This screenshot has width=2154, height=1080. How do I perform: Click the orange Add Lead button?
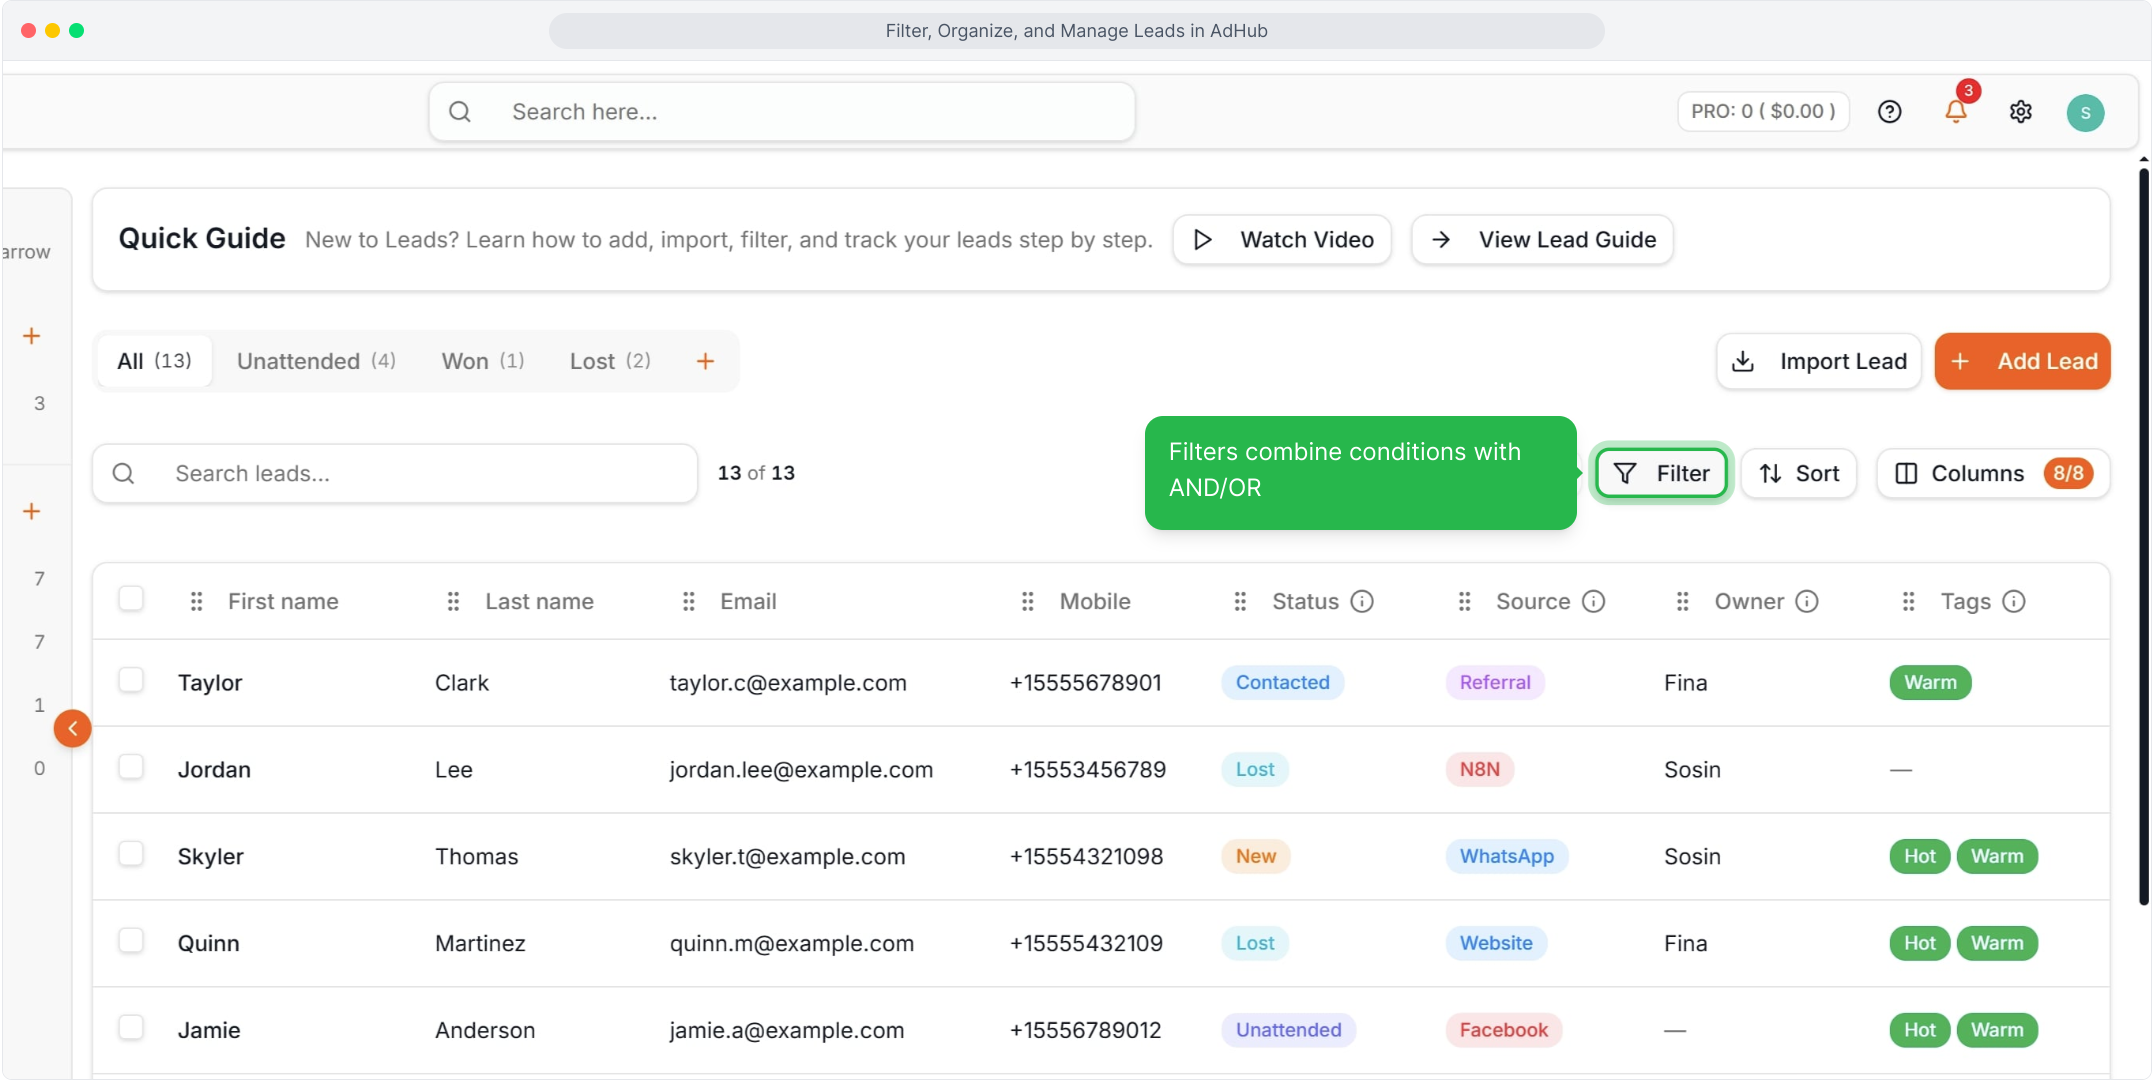2022,361
